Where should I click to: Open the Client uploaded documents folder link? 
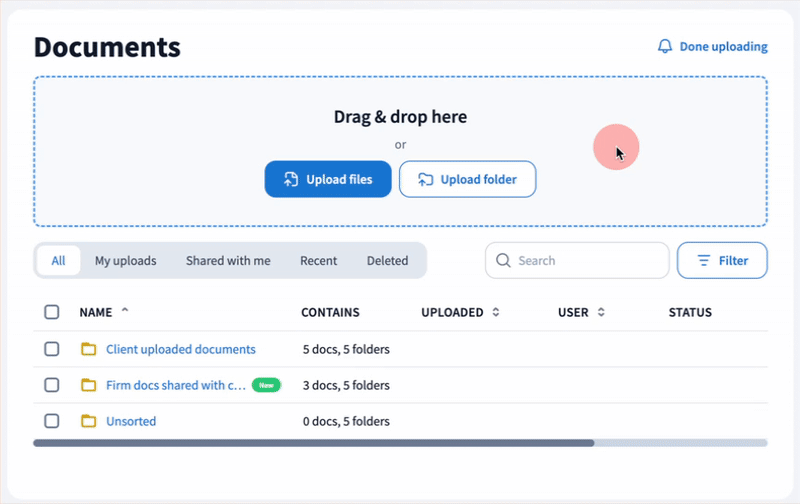(x=181, y=349)
